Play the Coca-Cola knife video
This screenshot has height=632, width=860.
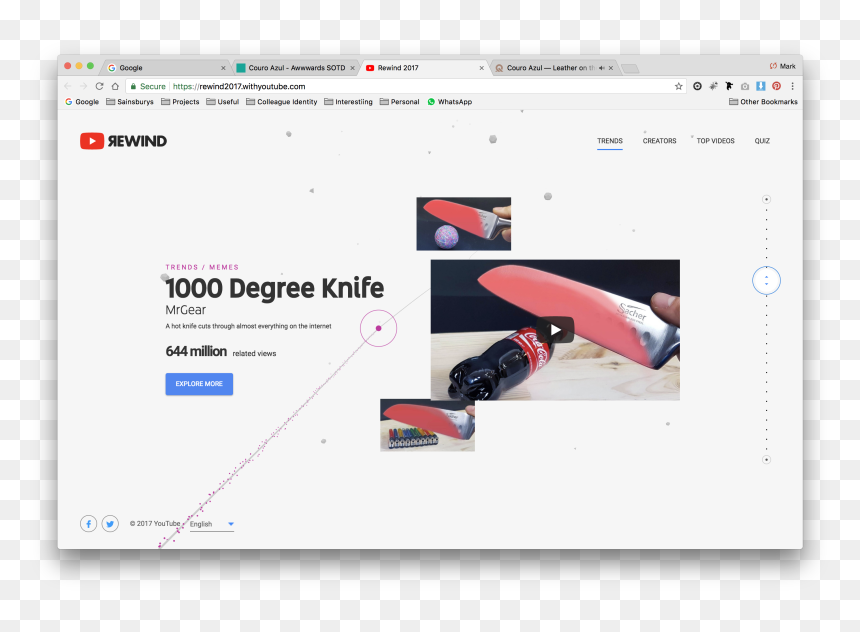click(x=555, y=330)
